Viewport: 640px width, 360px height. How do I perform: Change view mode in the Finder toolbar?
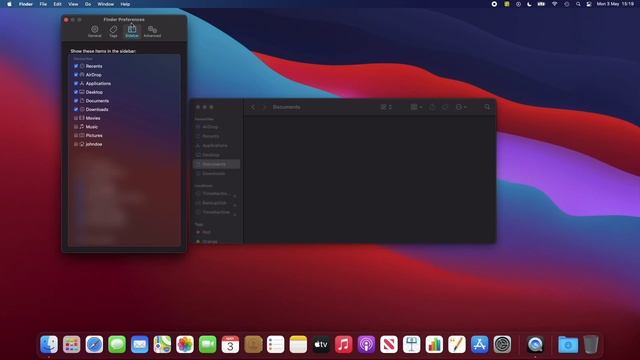click(x=386, y=107)
